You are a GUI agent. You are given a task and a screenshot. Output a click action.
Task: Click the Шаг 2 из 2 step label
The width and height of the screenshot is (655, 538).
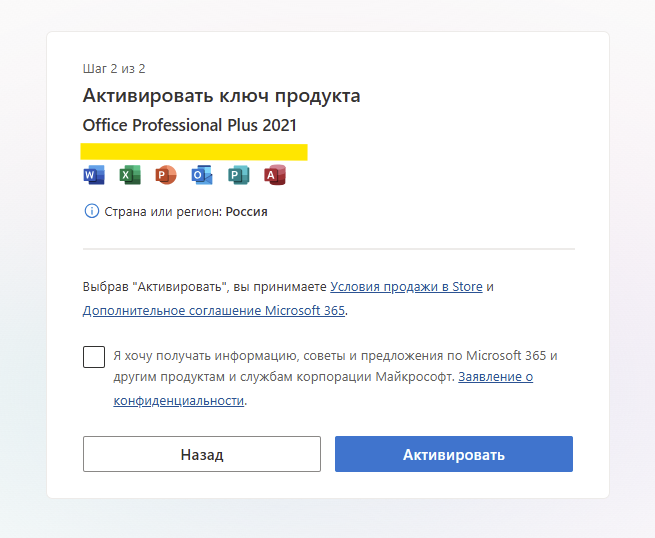[114, 69]
